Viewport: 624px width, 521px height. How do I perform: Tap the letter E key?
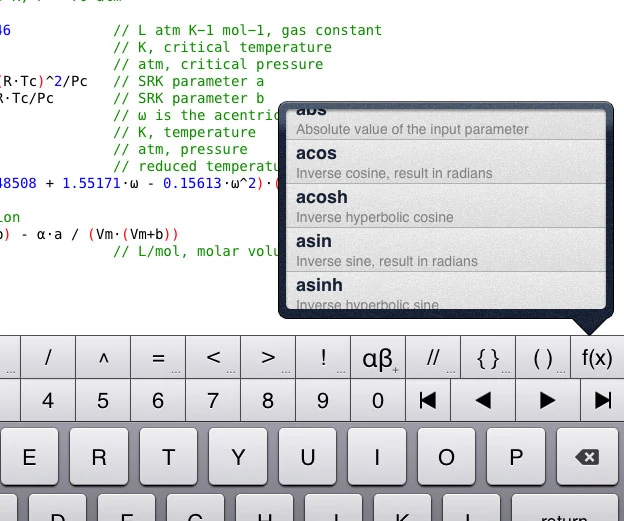(29, 457)
